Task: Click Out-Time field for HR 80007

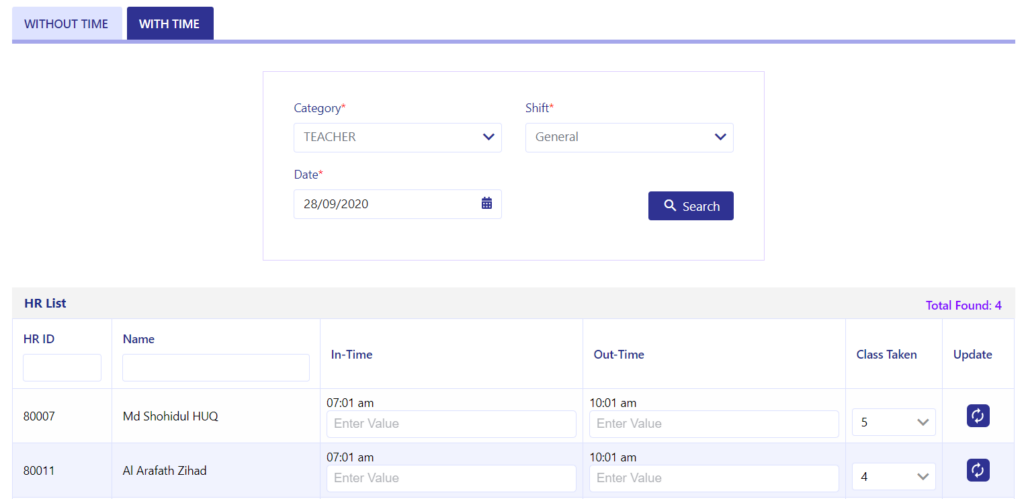Action: coord(714,424)
